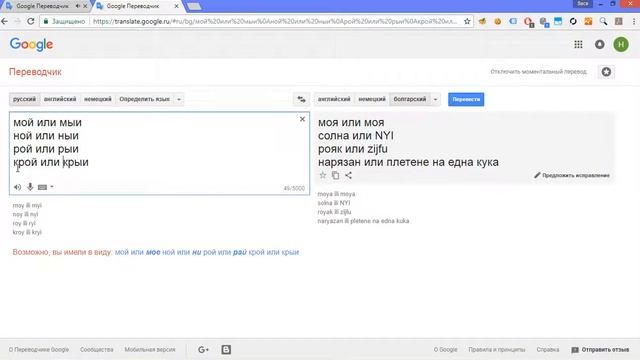640x360 pixels.
Task: Click Отправить отзыв feedback button
Action: click(600, 350)
